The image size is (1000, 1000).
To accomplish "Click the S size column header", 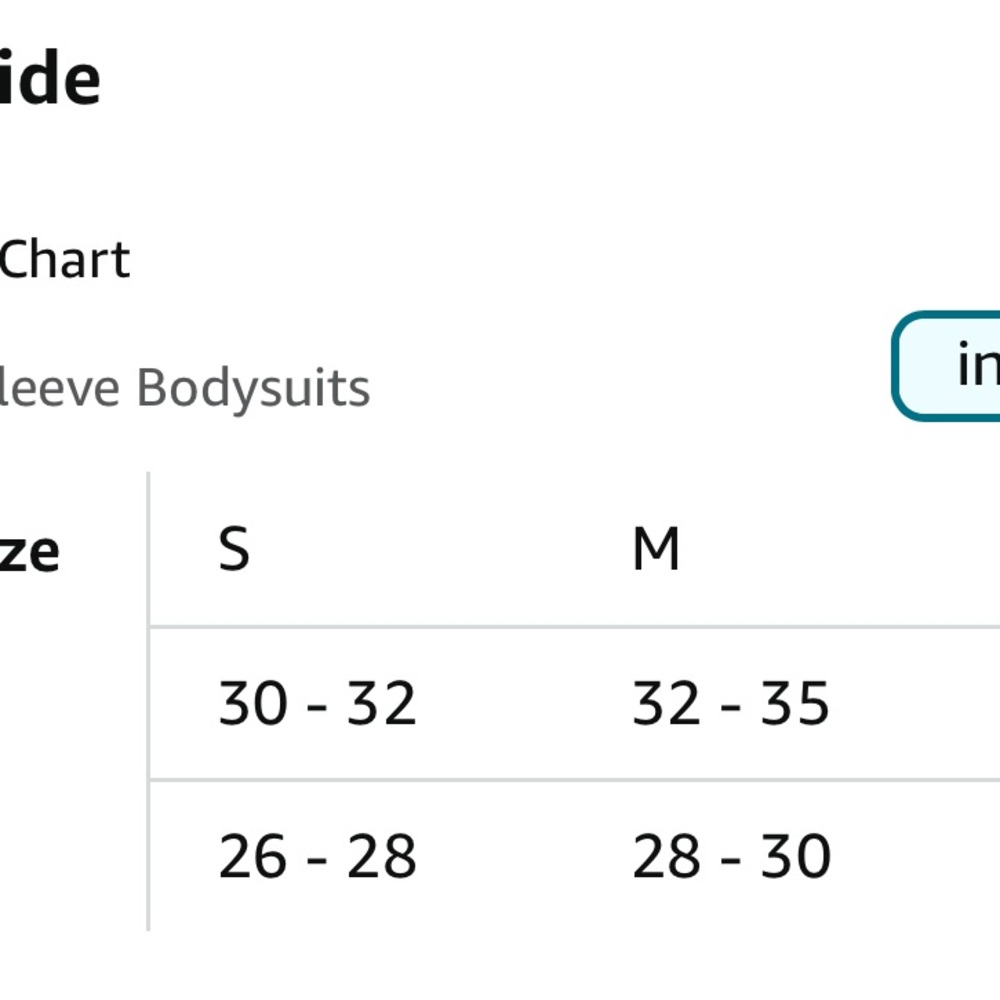I will 234,548.
